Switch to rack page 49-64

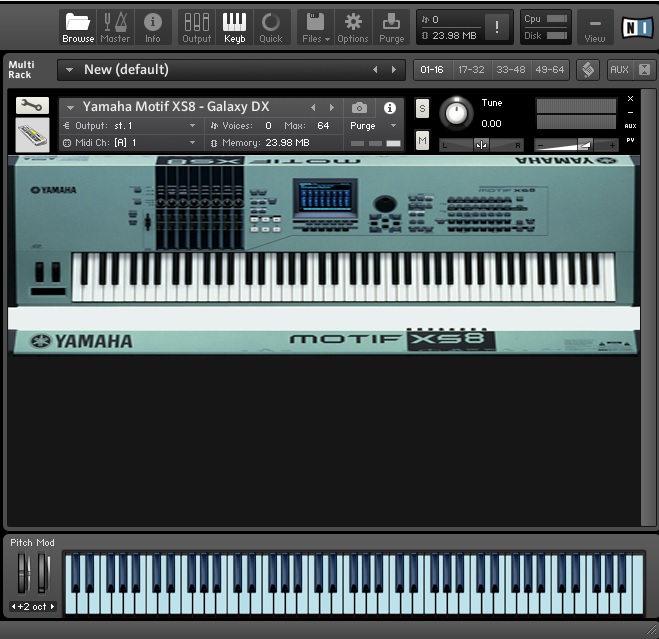(550, 69)
